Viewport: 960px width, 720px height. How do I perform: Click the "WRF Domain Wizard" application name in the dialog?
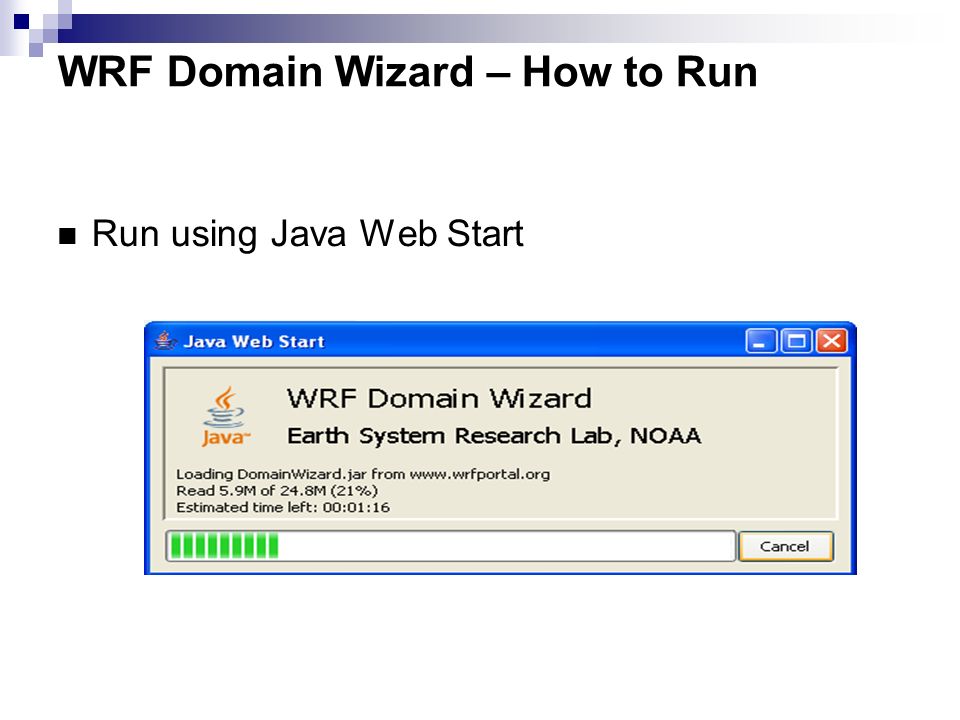click(440, 399)
